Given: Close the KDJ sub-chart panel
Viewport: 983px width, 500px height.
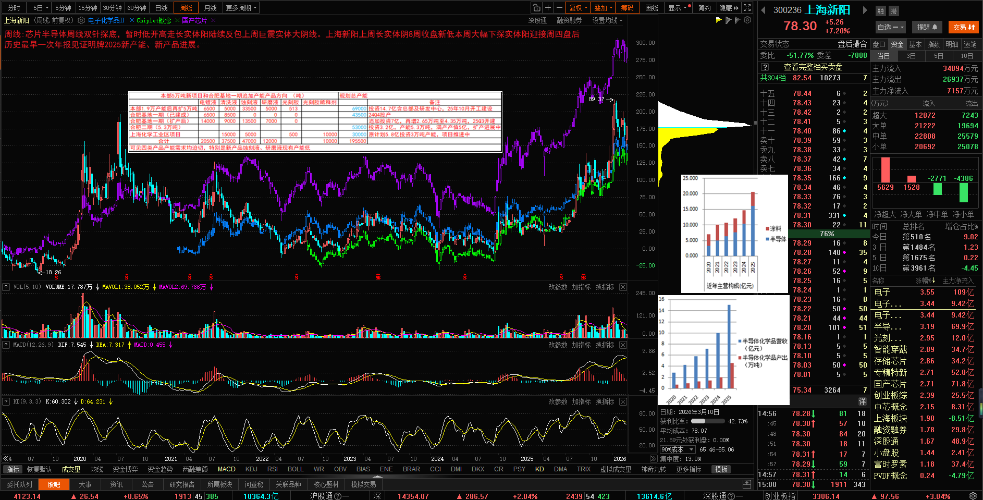Looking at the screenshot, I should (x=623, y=401).
